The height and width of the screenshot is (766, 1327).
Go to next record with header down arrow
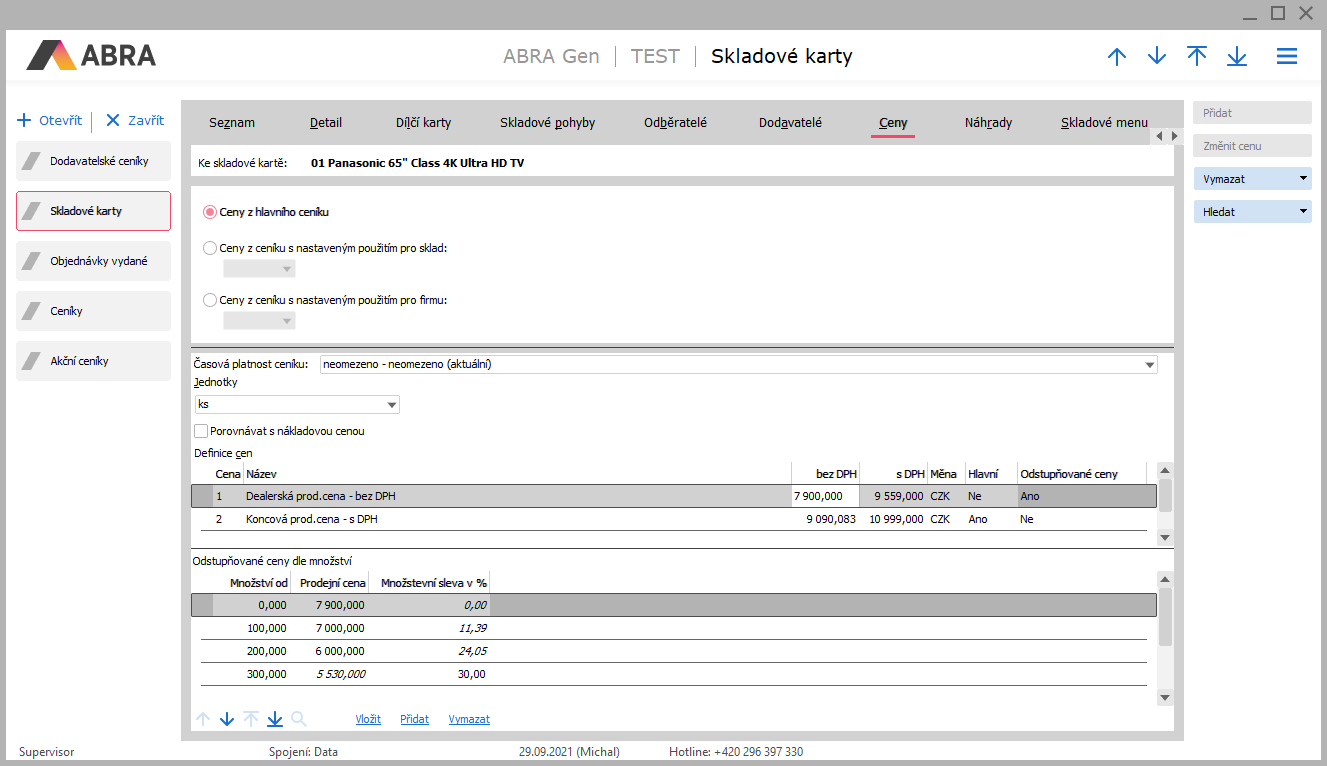point(1157,57)
